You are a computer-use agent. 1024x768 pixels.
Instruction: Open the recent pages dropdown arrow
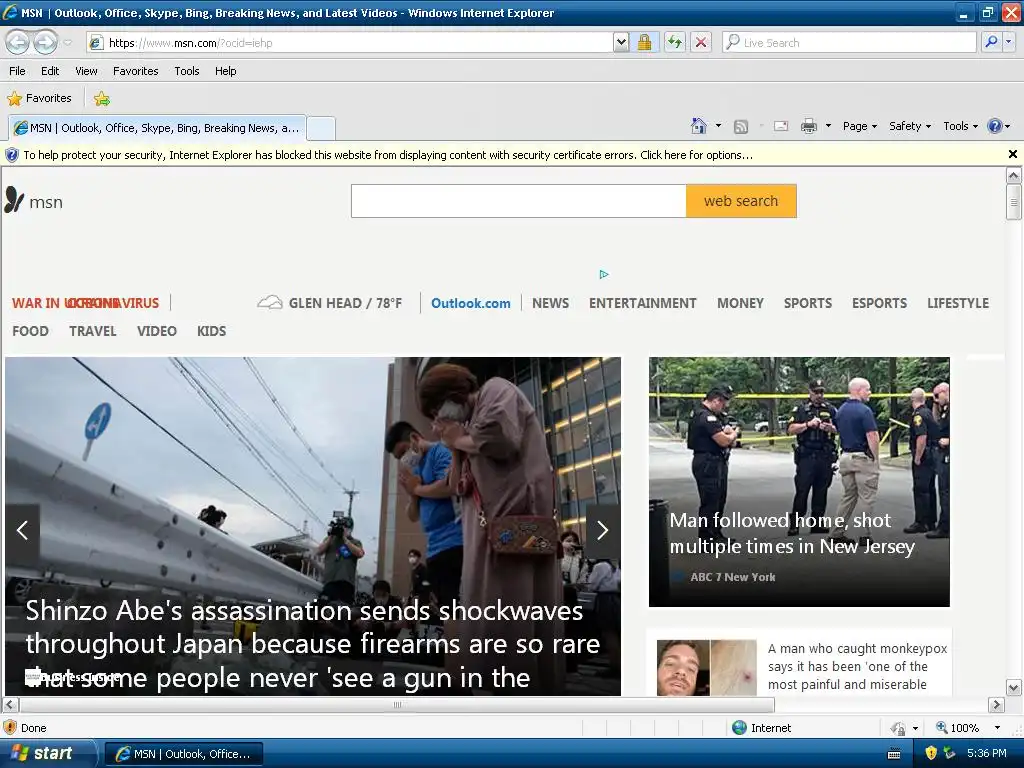[x=68, y=43]
